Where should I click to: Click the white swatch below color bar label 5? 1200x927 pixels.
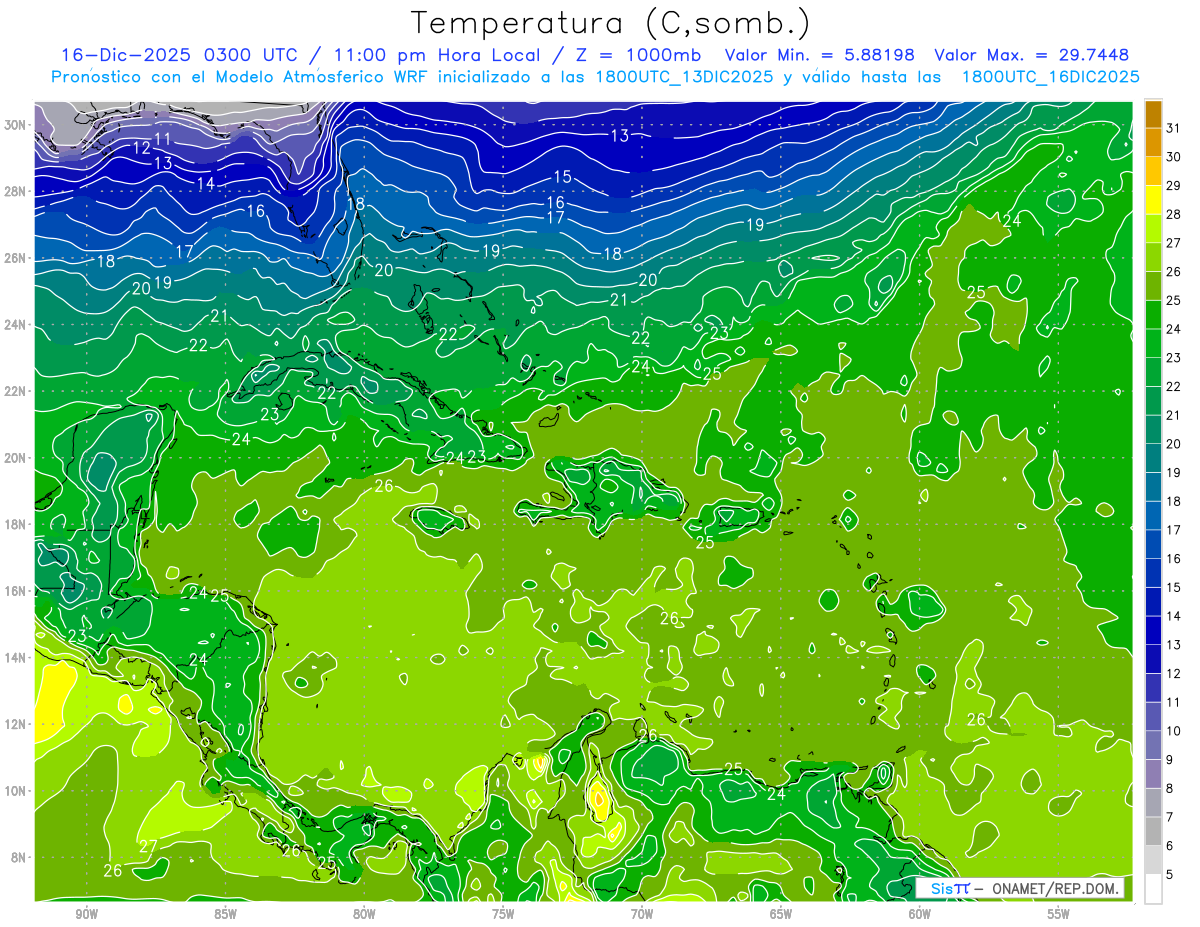pos(1153,889)
